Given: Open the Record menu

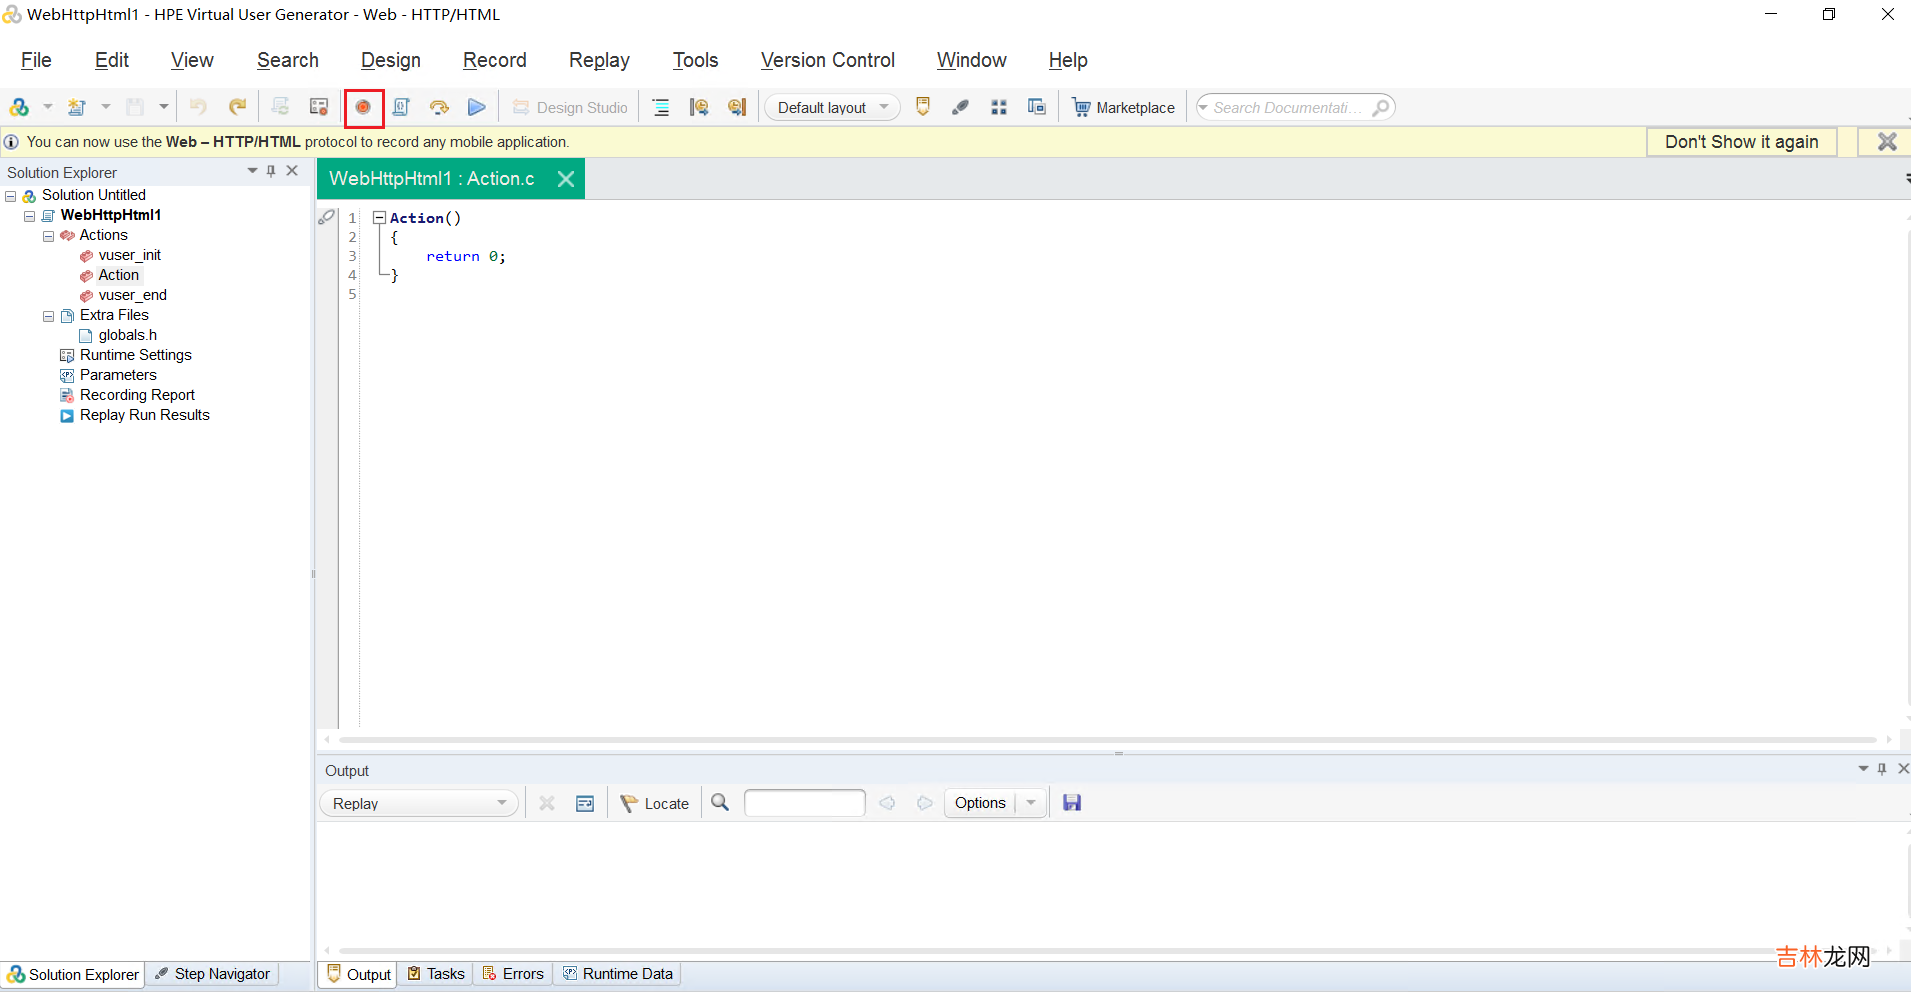Looking at the screenshot, I should click(494, 60).
